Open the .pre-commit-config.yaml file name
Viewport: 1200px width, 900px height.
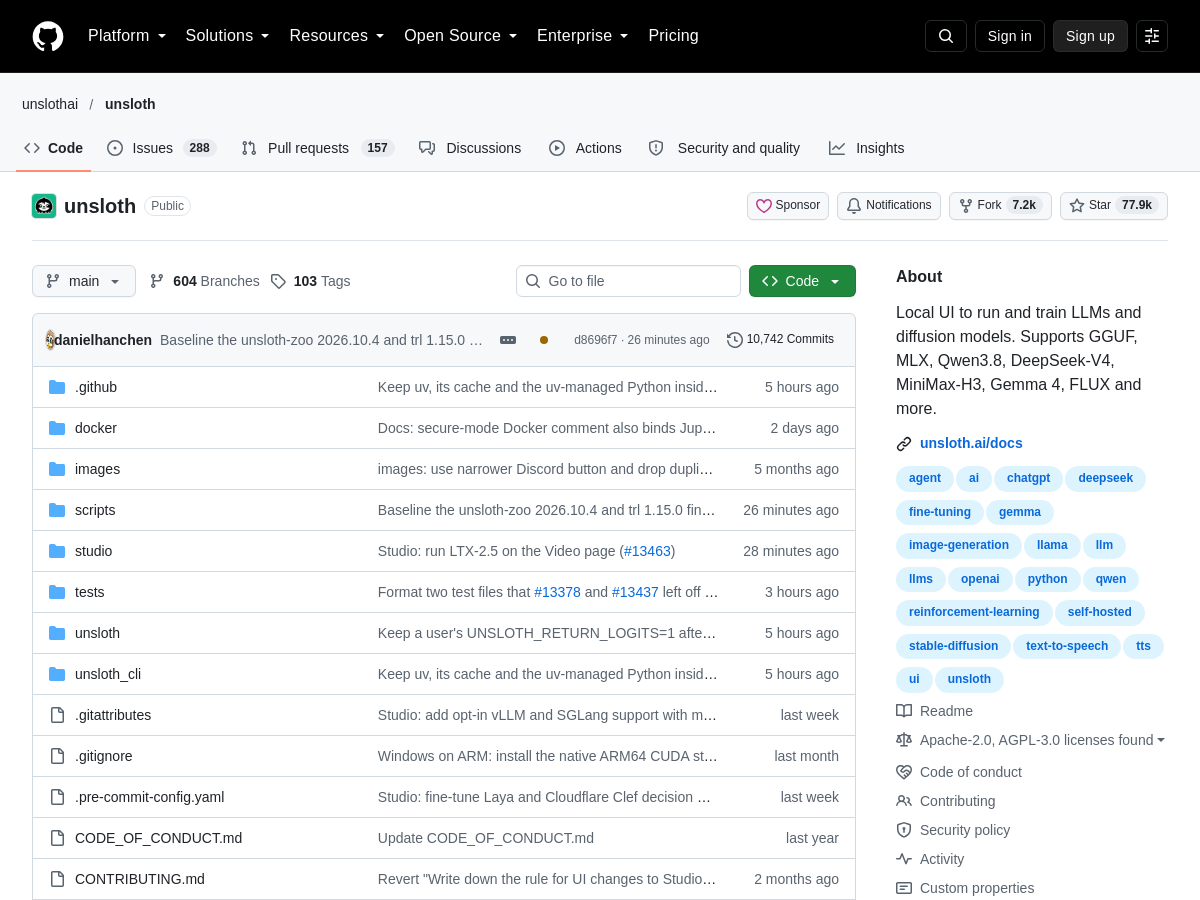(x=150, y=797)
